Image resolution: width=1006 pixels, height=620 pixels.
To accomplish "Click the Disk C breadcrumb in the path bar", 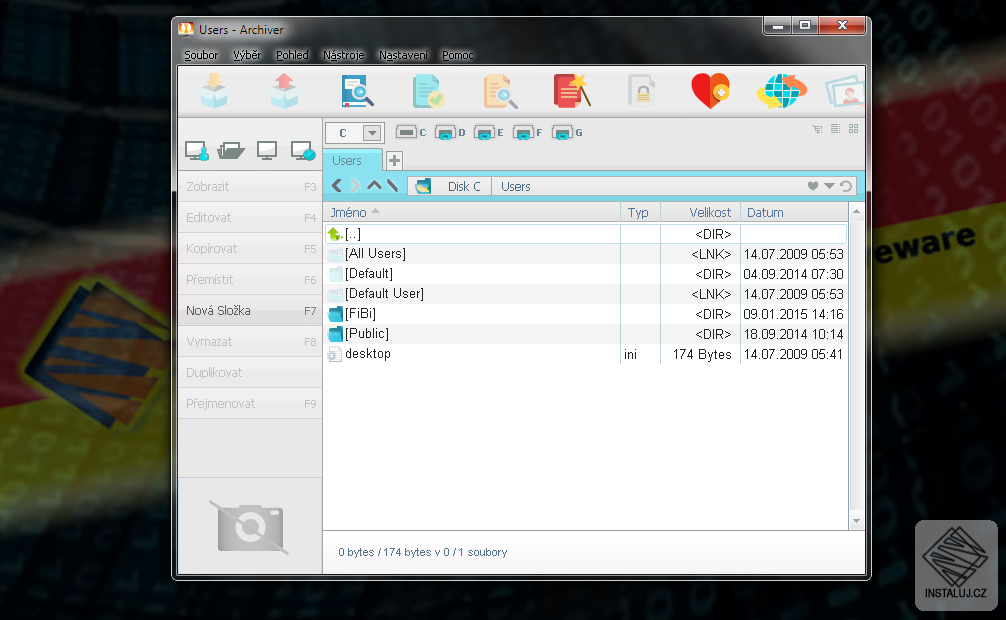I will click(464, 187).
